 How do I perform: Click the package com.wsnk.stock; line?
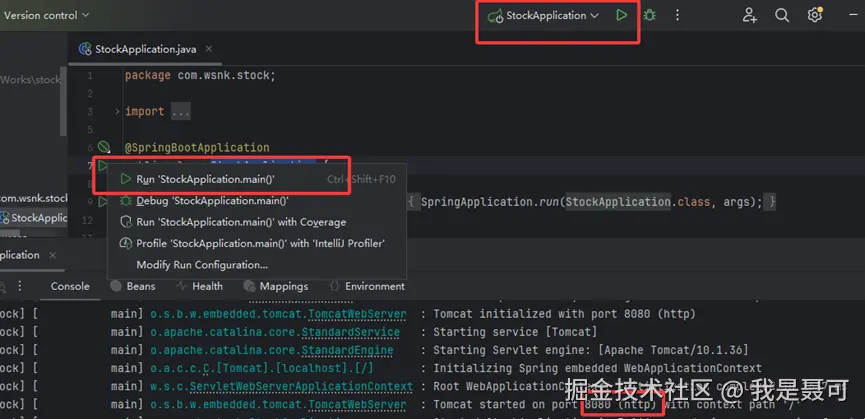pyautogui.click(x=200, y=76)
